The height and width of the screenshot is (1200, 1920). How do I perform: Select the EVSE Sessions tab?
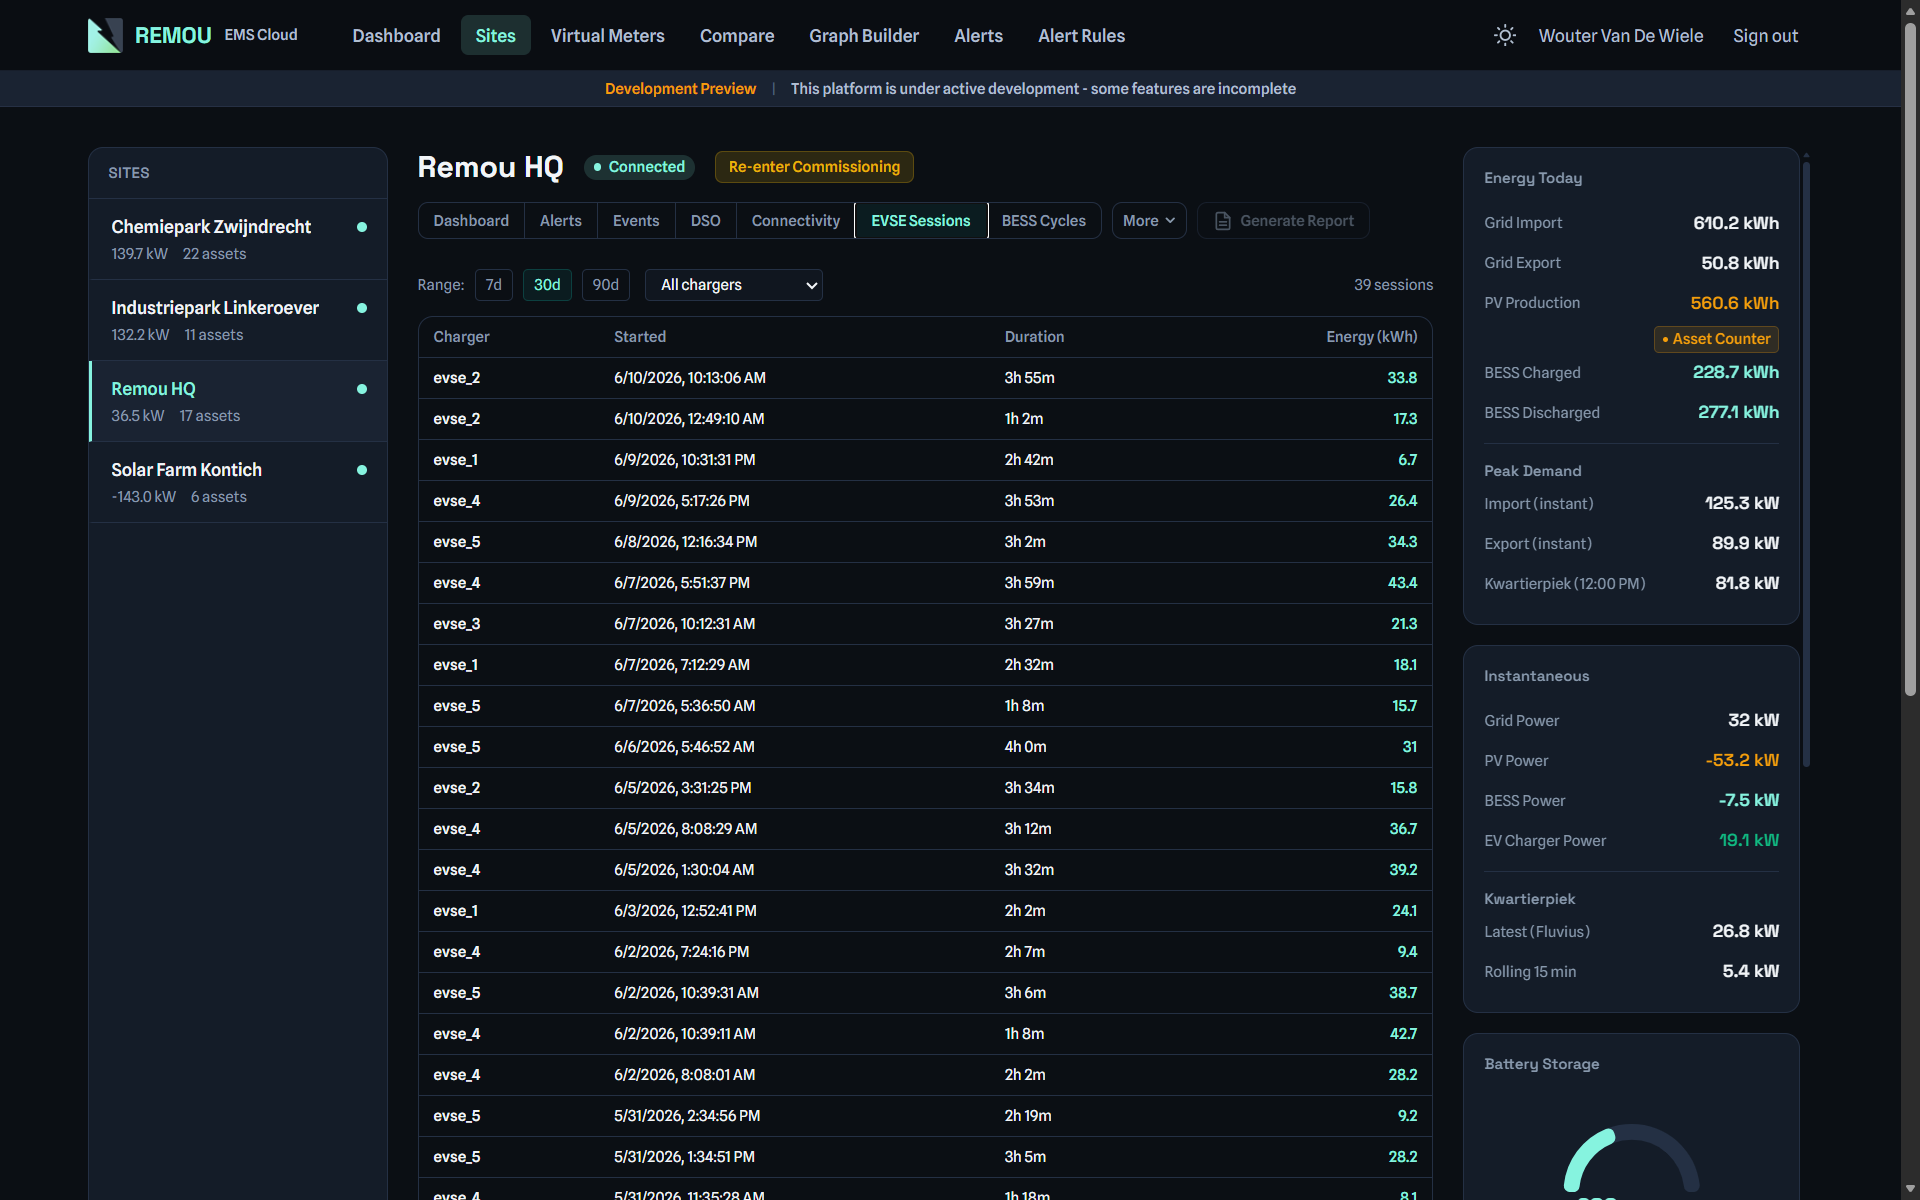coord(921,221)
